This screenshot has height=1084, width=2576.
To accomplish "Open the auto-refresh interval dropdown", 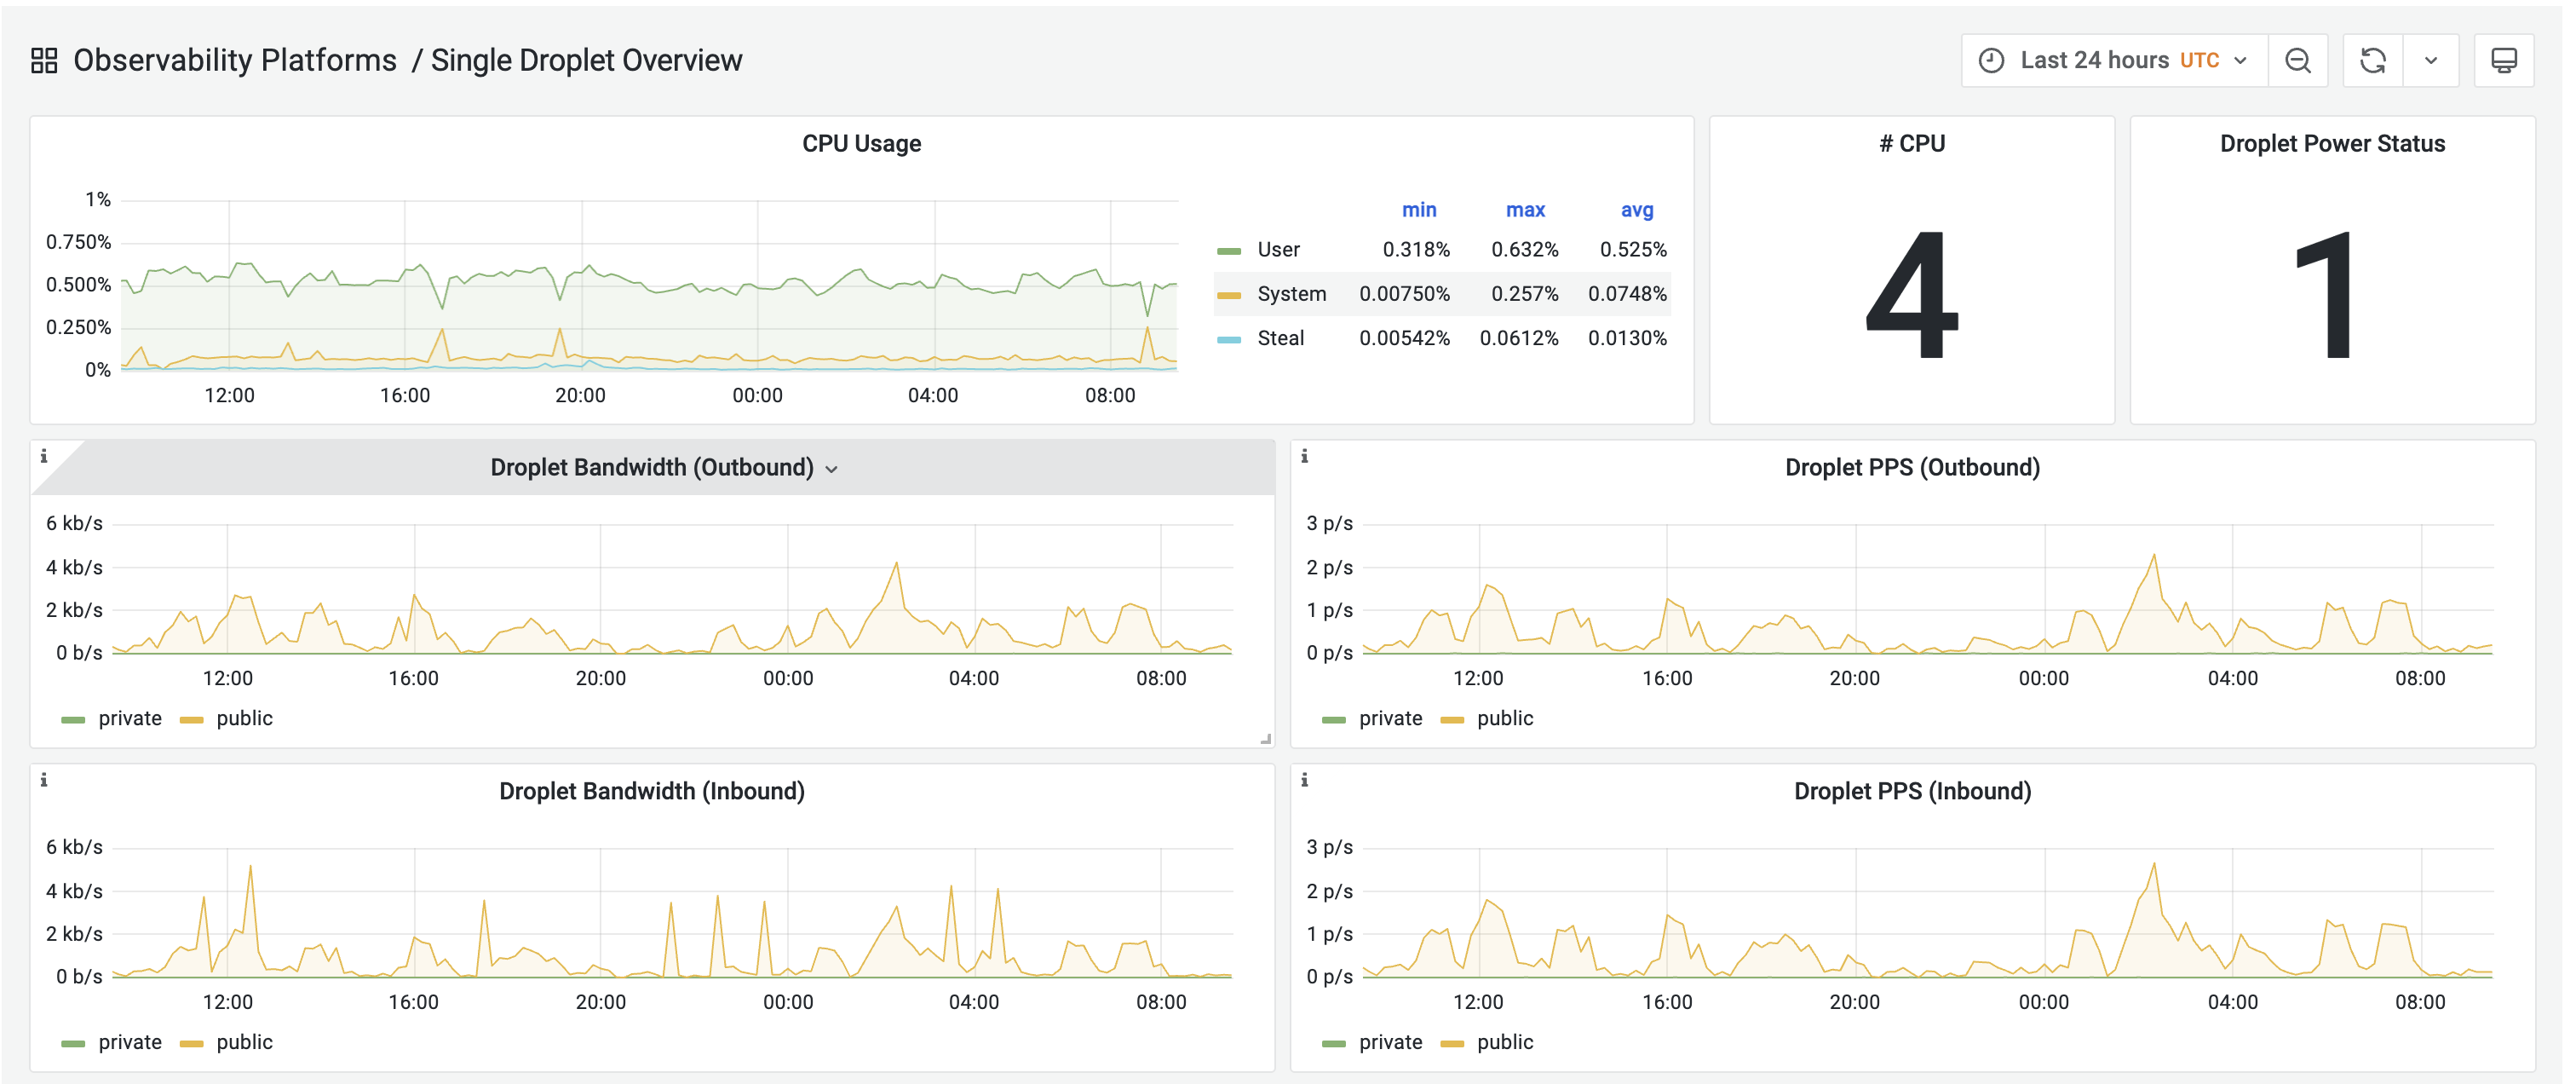I will [x=2433, y=60].
